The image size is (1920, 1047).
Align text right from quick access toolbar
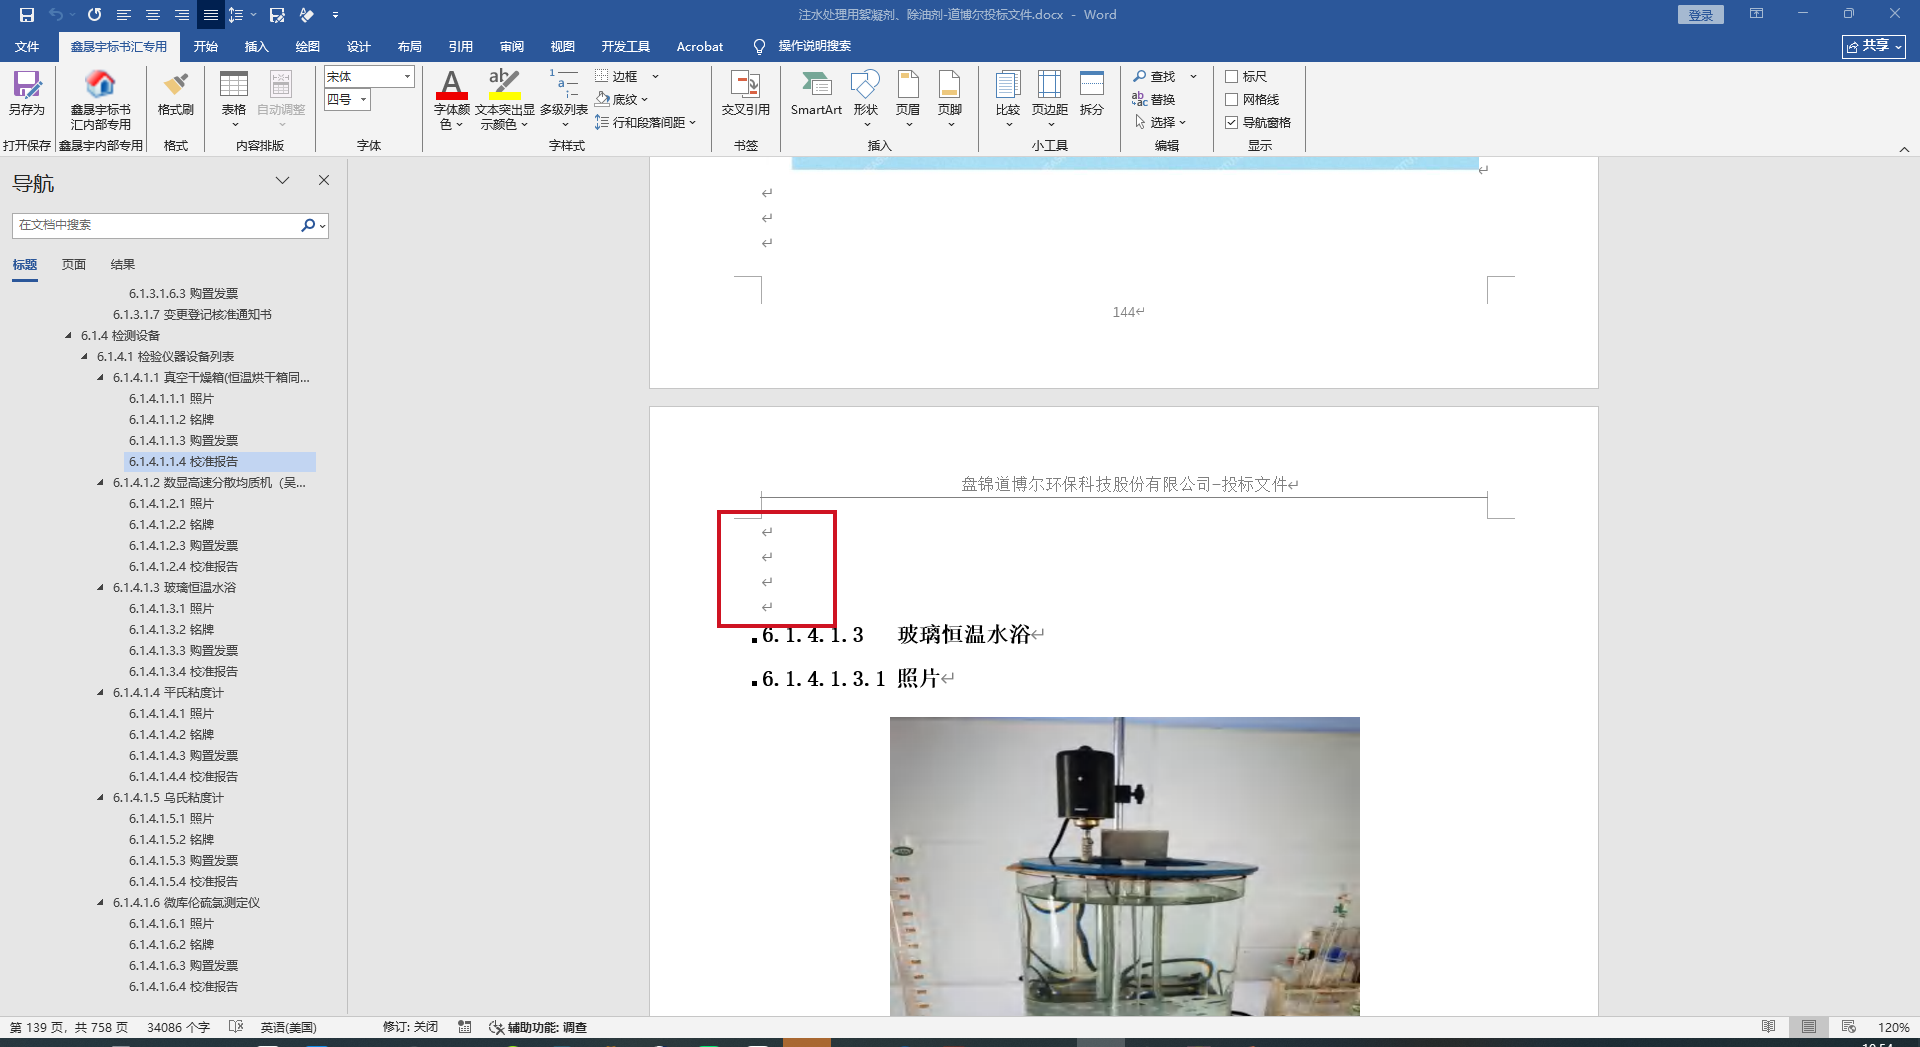click(x=182, y=15)
